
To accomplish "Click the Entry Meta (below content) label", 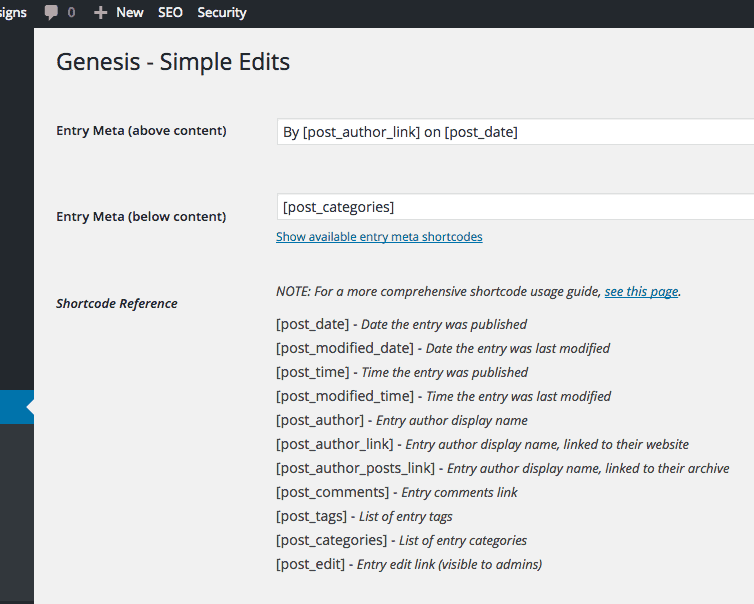I will click(141, 216).
